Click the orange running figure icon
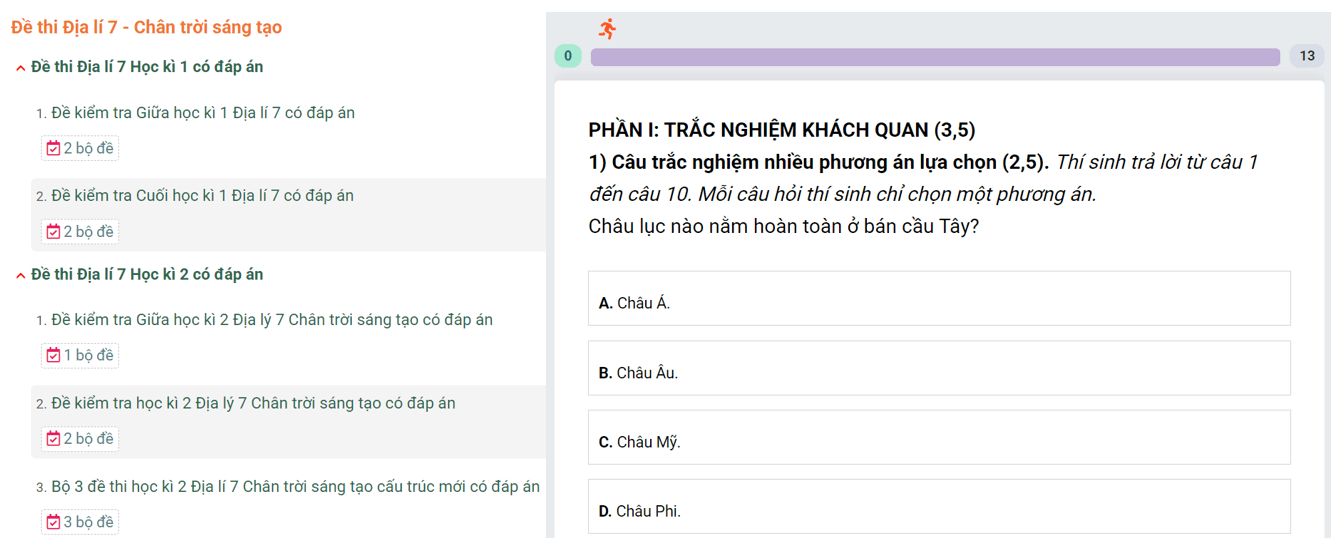1338x545 pixels. 607,29
